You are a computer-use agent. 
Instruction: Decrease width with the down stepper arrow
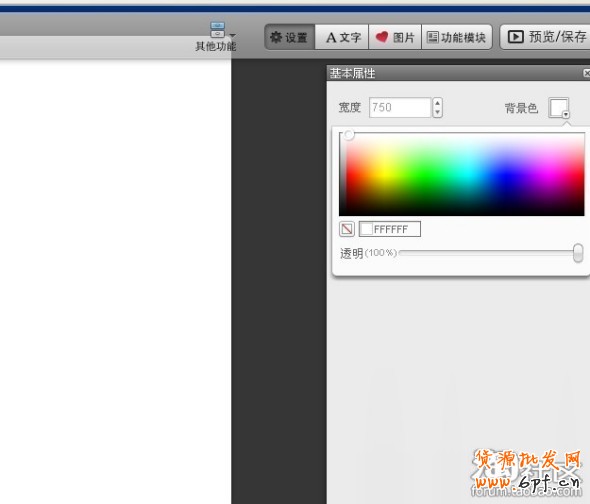click(437, 113)
